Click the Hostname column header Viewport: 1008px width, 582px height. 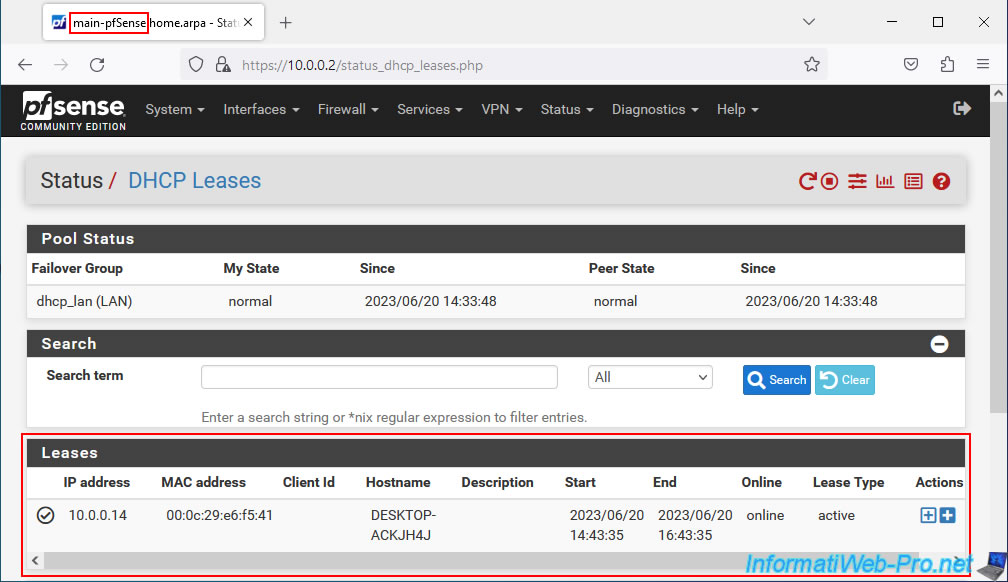click(398, 483)
